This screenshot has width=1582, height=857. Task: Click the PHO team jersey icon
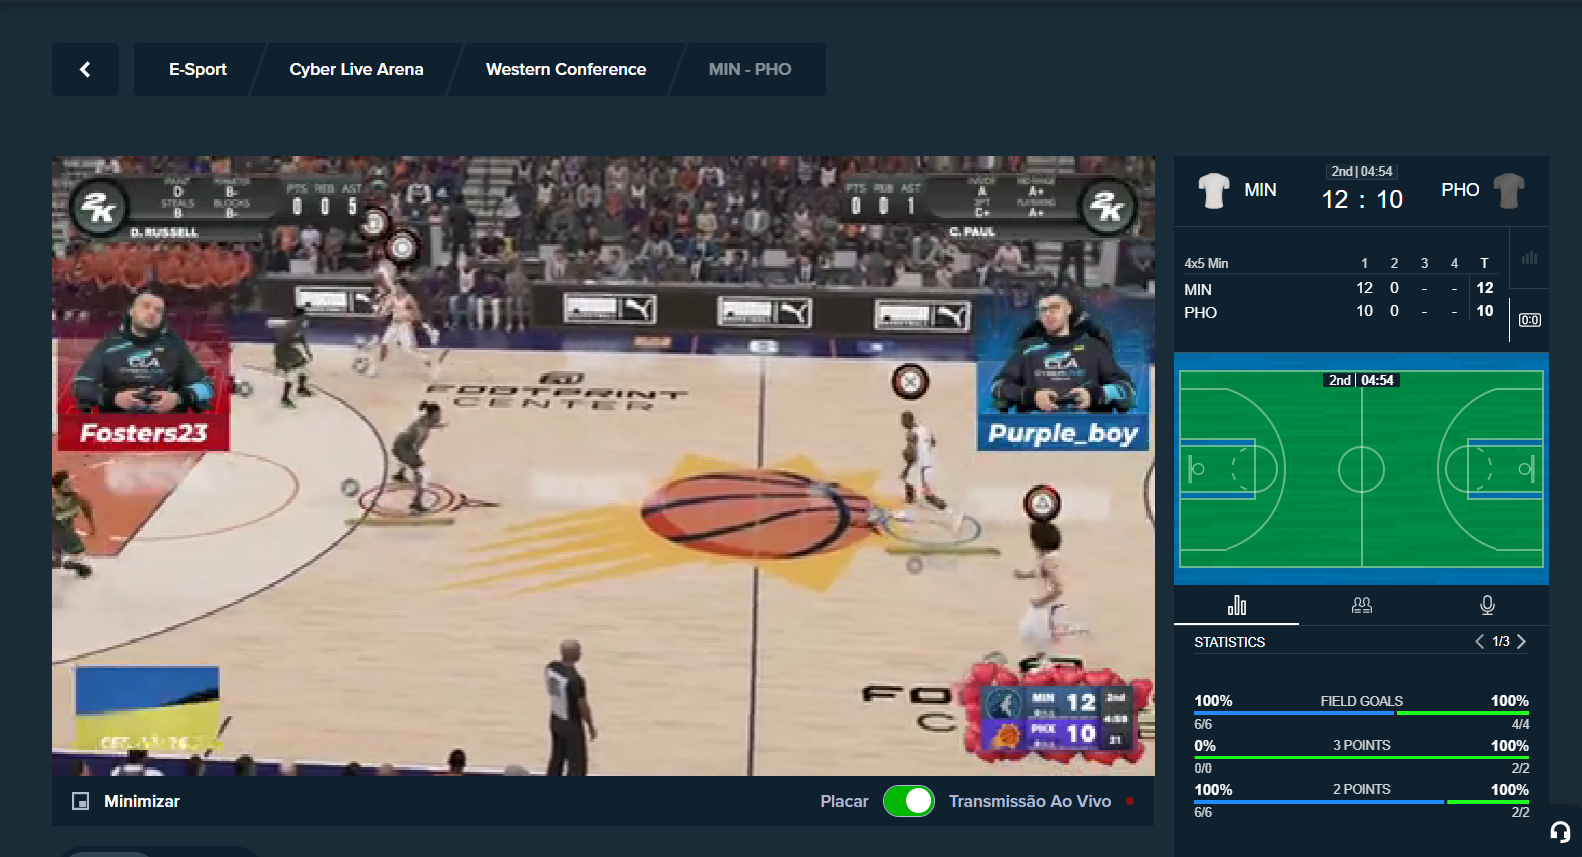1508,190
